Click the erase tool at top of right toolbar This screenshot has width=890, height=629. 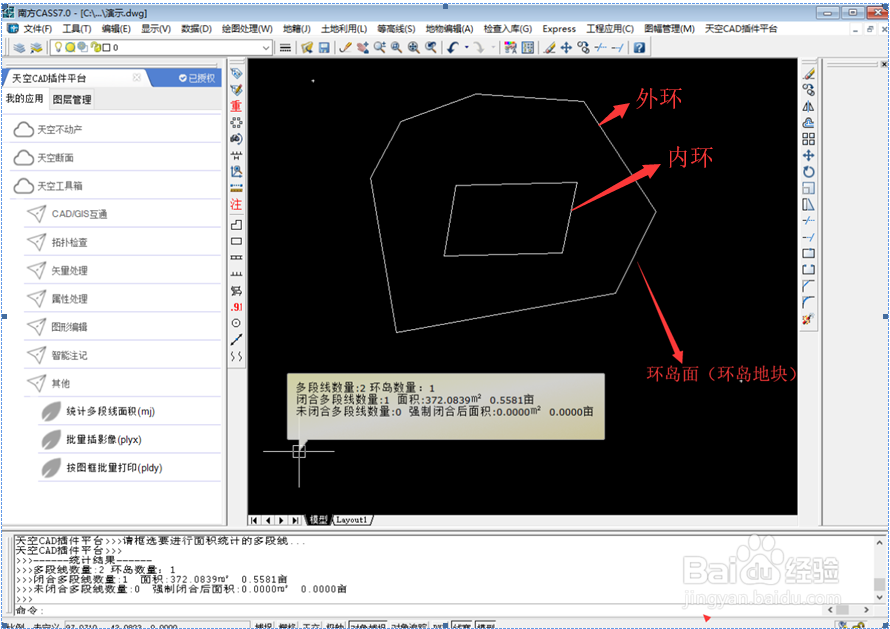[x=808, y=74]
